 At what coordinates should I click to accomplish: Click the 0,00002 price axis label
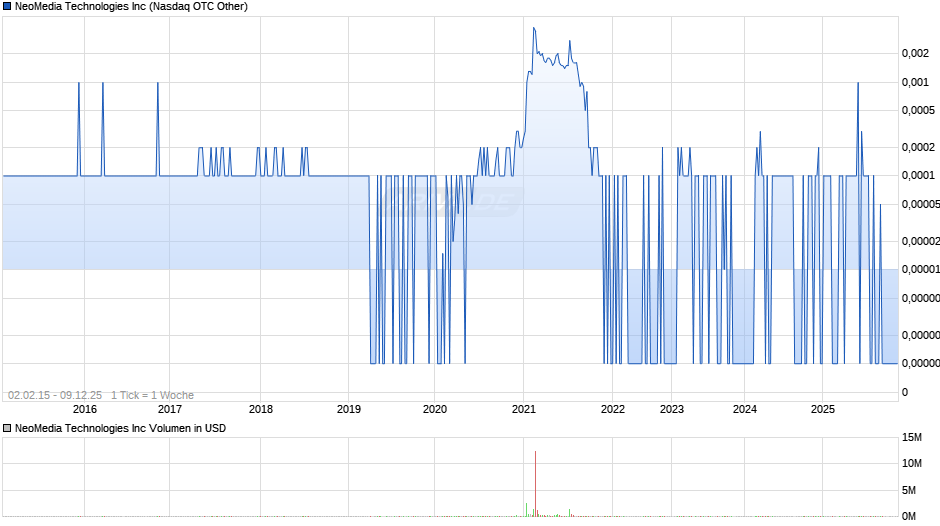click(921, 241)
